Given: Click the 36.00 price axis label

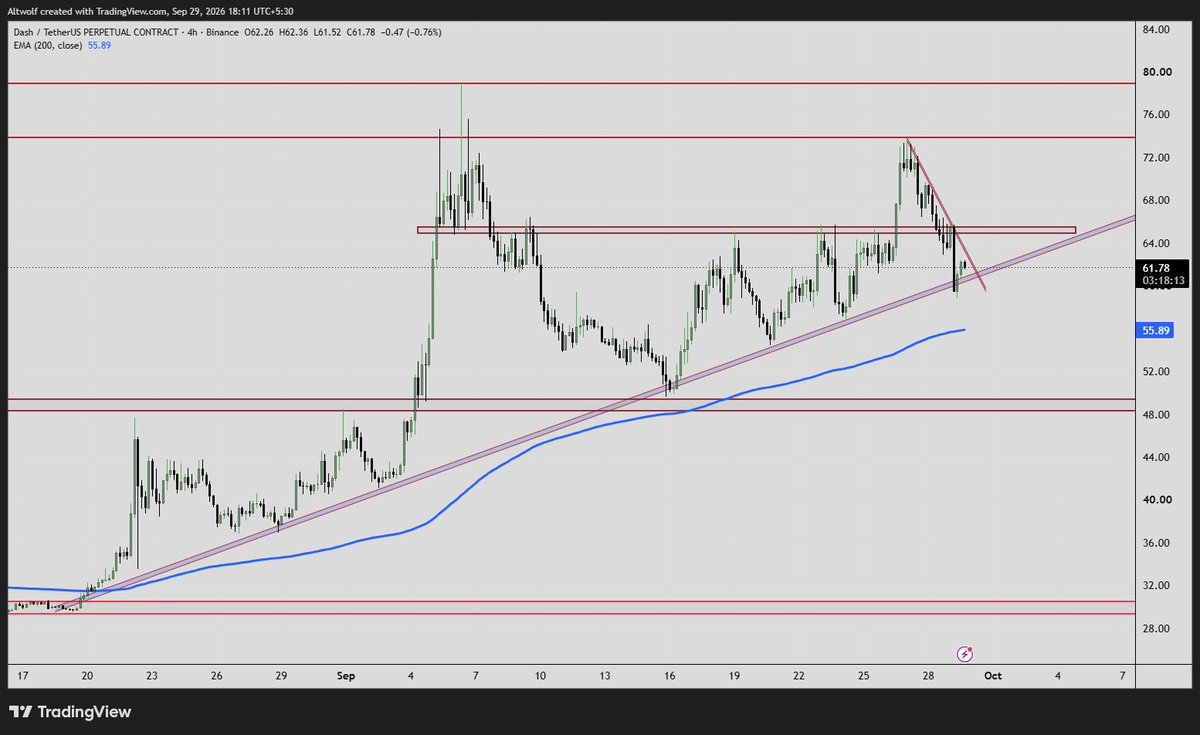Looking at the screenshot, I should pos(1157,543).
